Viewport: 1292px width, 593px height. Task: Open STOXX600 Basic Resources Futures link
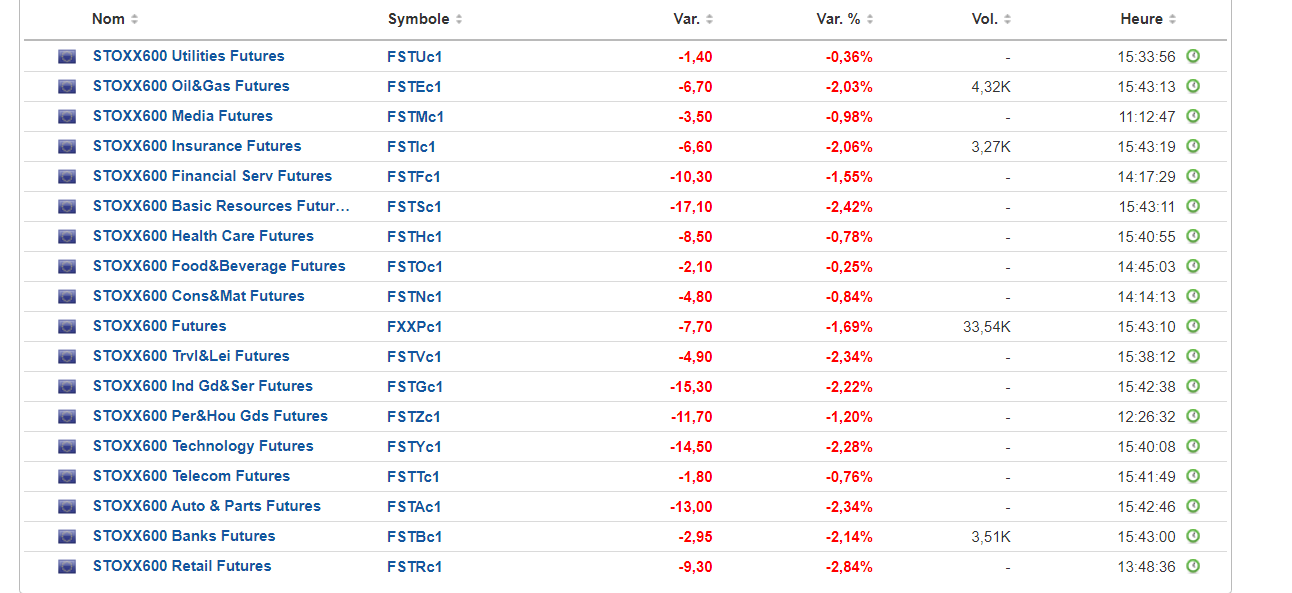tap(221, 206)
